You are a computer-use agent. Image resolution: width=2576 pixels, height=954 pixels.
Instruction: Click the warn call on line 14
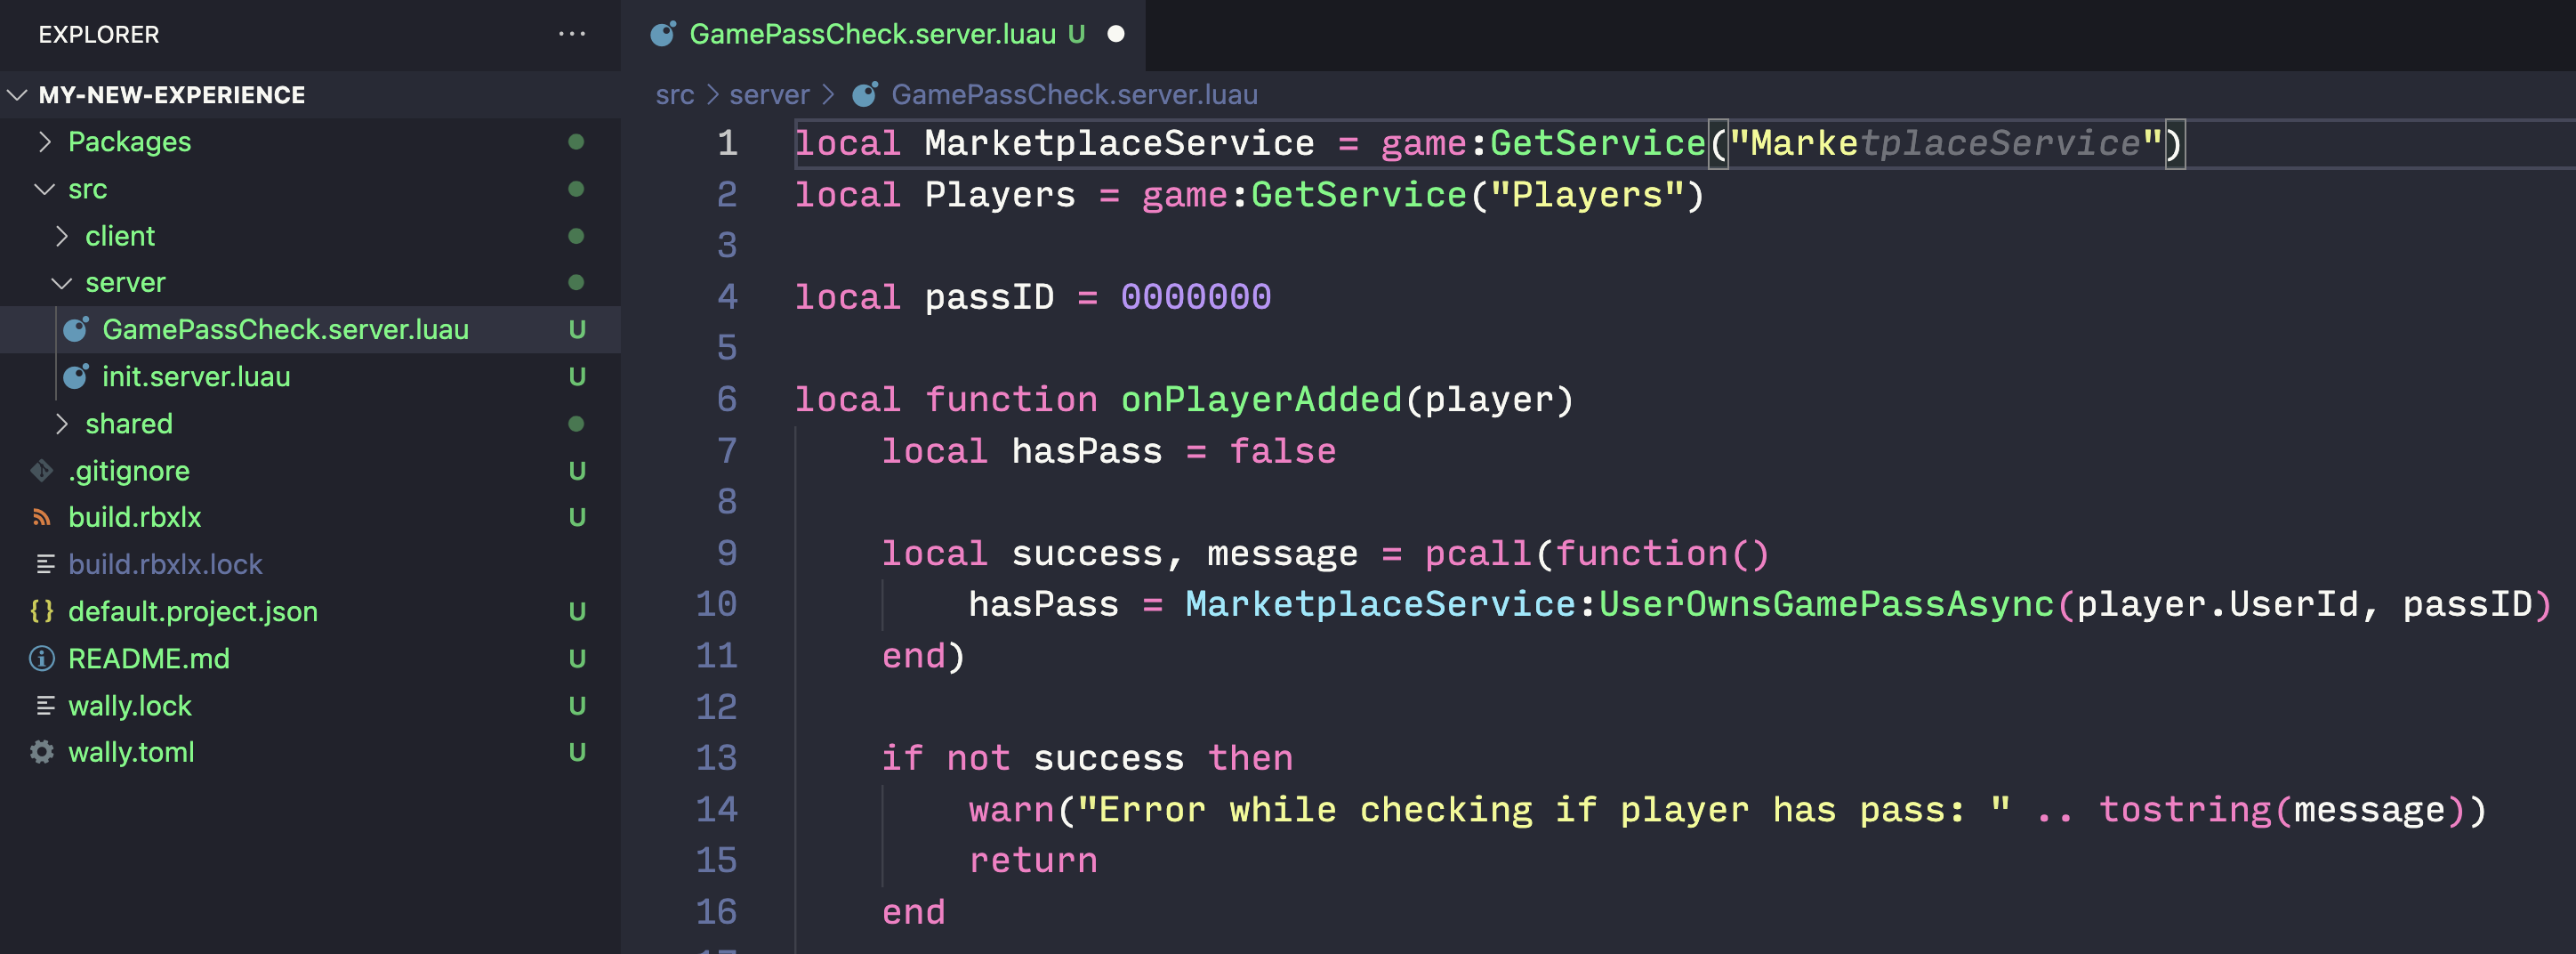click(1011, 809)
